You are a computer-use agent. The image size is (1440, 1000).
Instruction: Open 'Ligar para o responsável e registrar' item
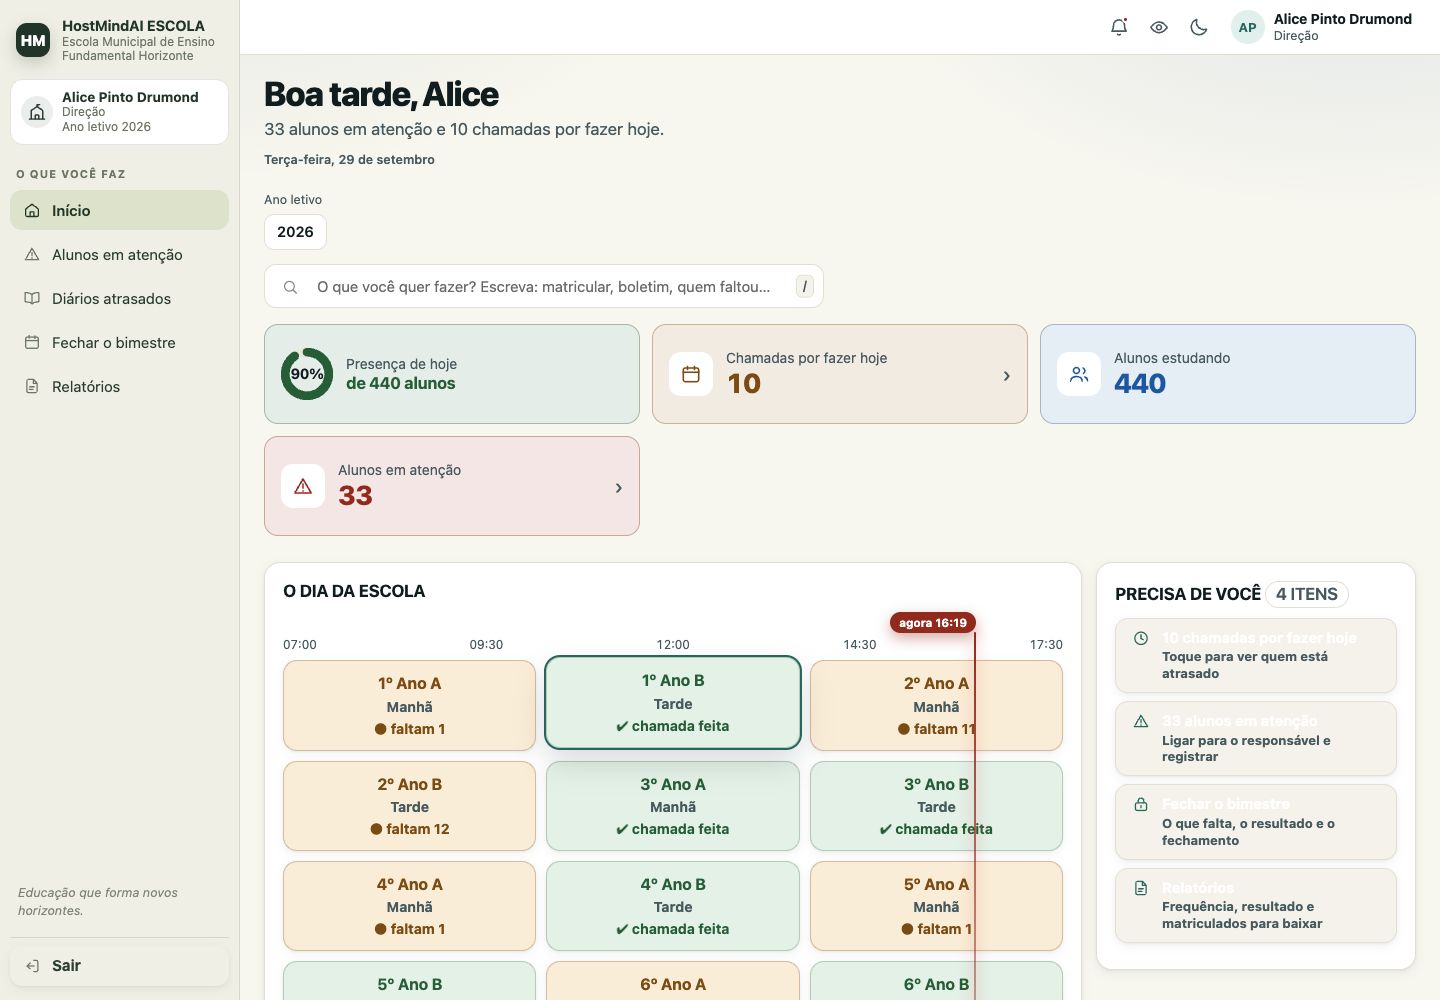click(x=1256, y=739)
